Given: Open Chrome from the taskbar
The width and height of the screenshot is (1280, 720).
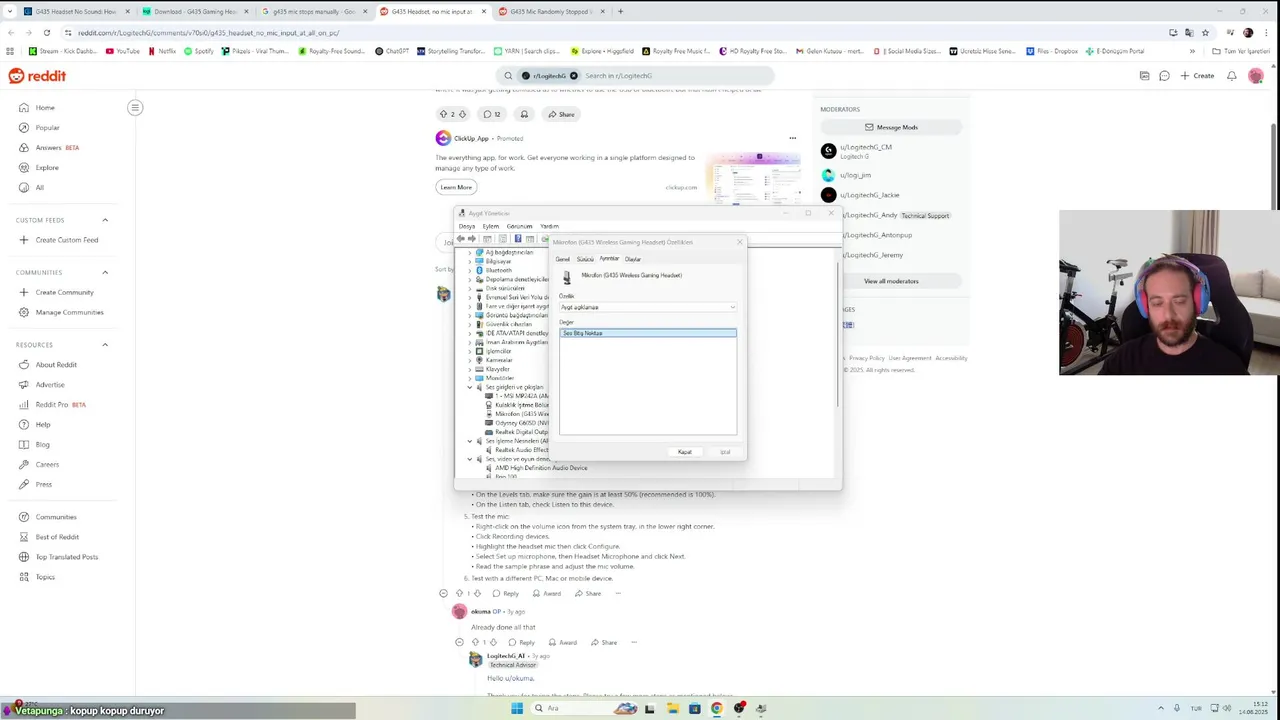Looking at the screenshot, I should (717, 708).
